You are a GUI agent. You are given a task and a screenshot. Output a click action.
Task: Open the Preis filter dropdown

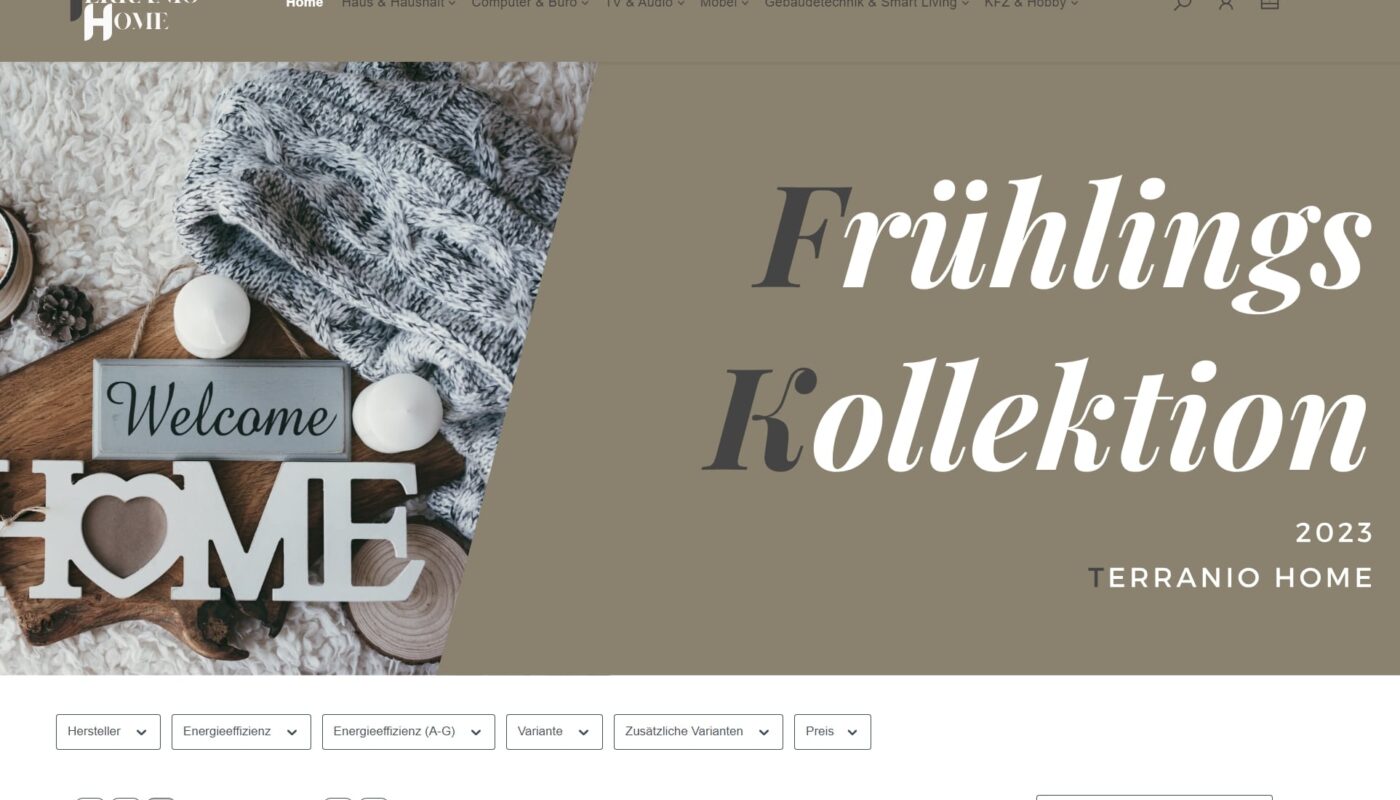click(832, 732)
